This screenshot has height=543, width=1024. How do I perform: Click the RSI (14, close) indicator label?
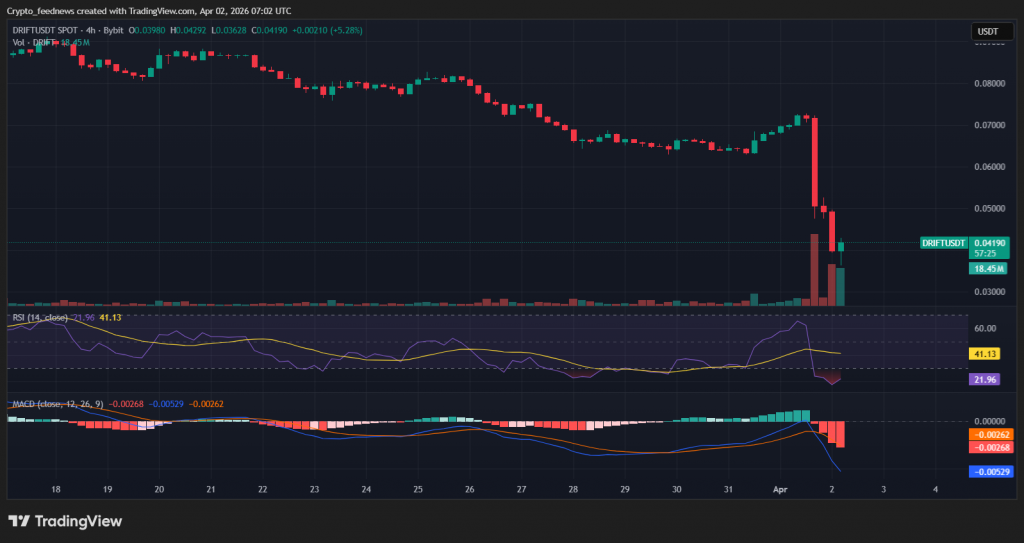pyautogui.click(x=40, y=317)
